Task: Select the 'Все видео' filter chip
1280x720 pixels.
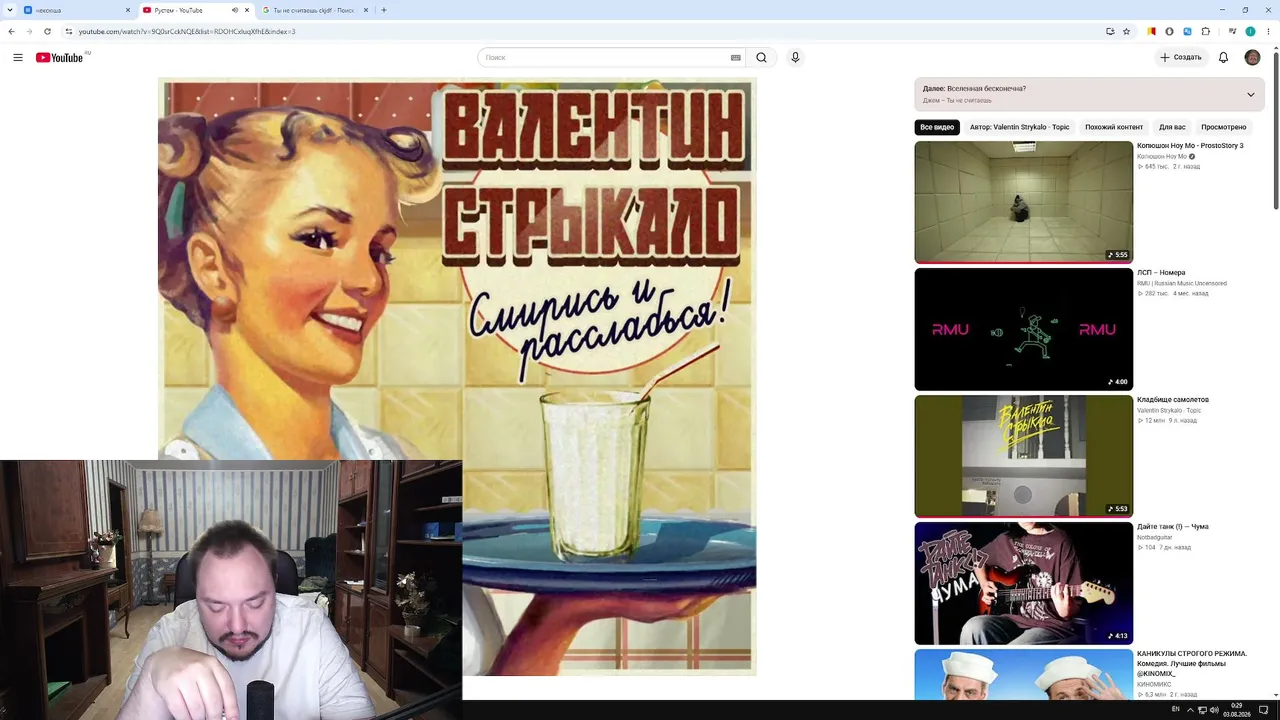Action: click(937, 127)
